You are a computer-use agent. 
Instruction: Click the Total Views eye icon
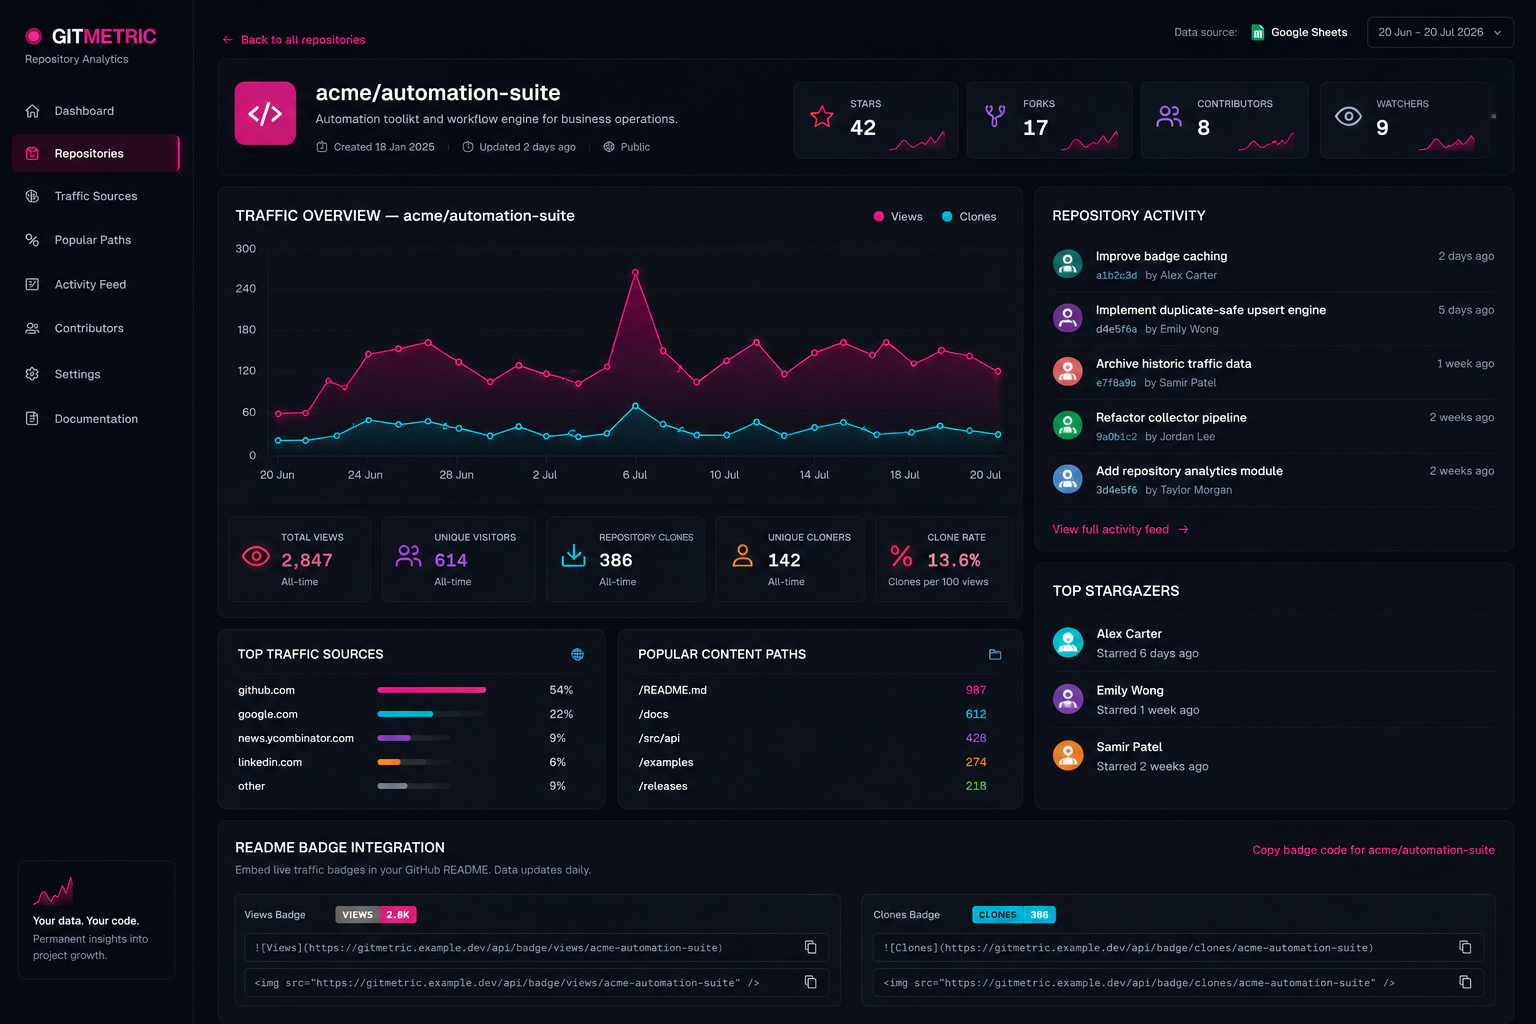point(256,556)
